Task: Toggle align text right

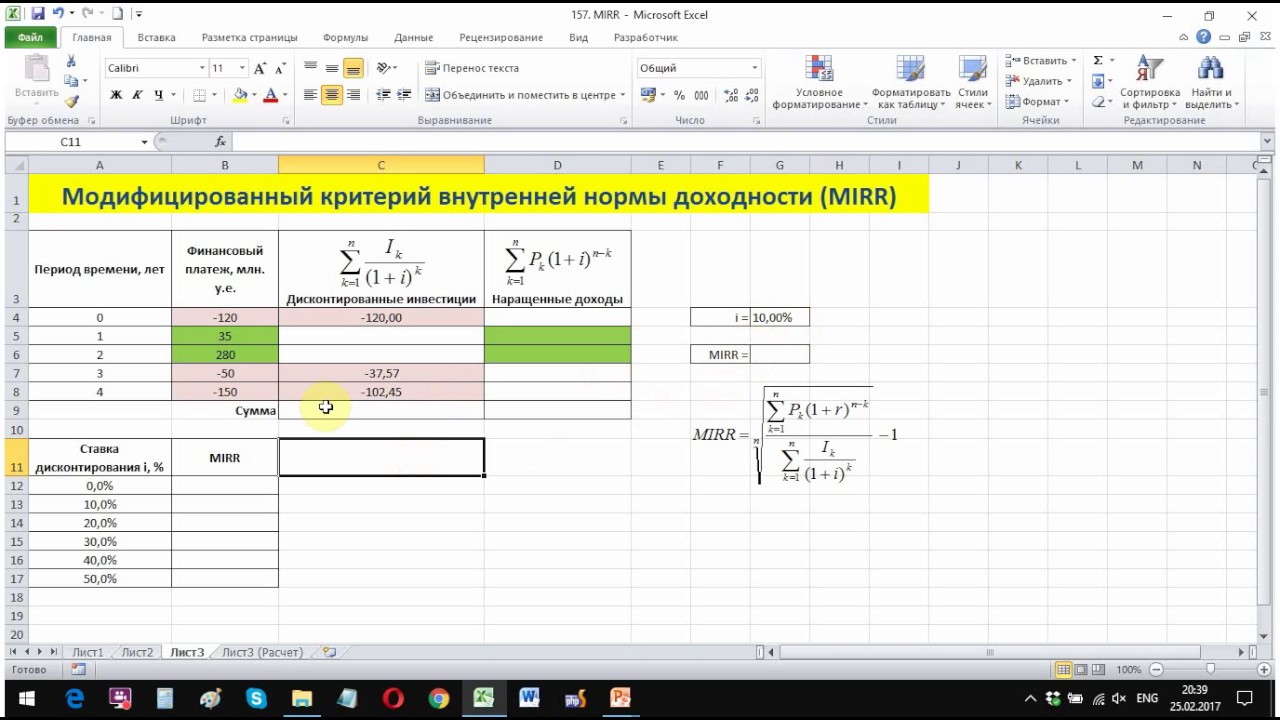Action: click(x=353, y=95)
